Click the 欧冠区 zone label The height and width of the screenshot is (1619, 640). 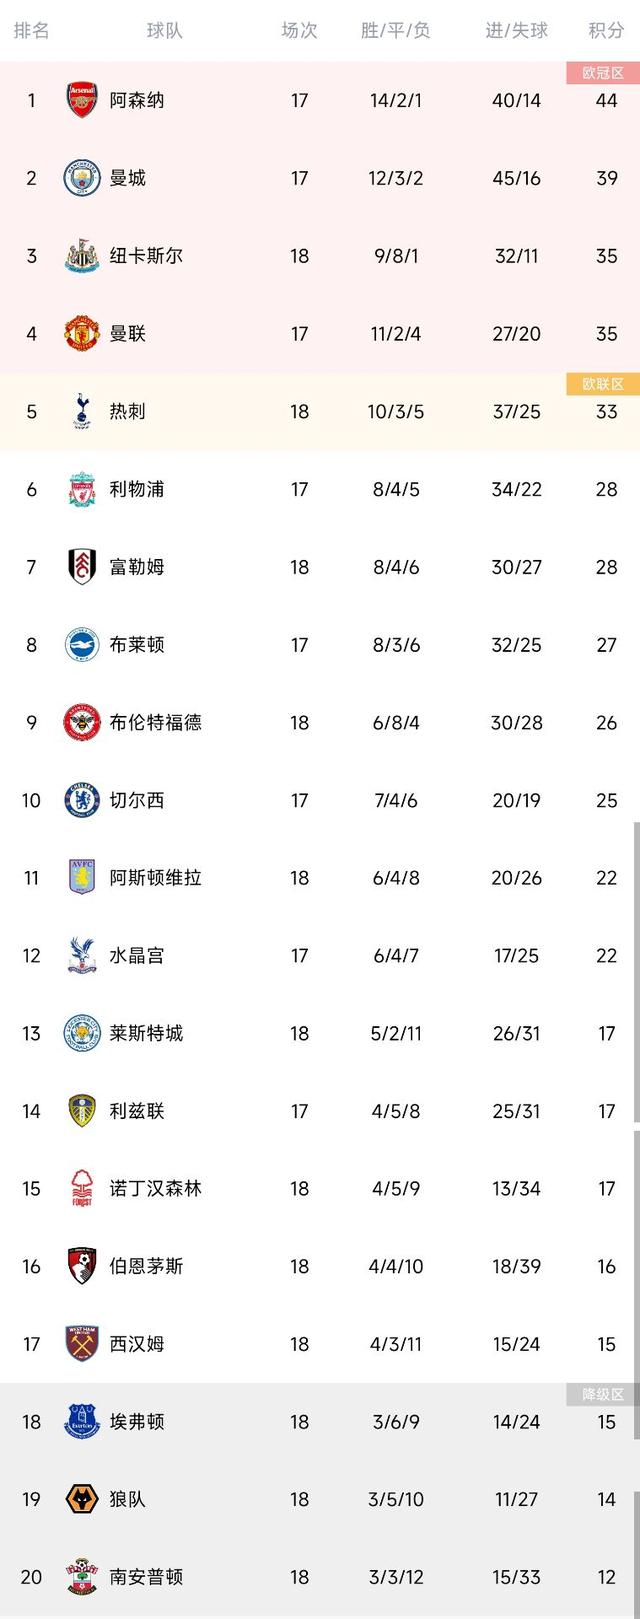pyautogui.click(x=603, y=73)
